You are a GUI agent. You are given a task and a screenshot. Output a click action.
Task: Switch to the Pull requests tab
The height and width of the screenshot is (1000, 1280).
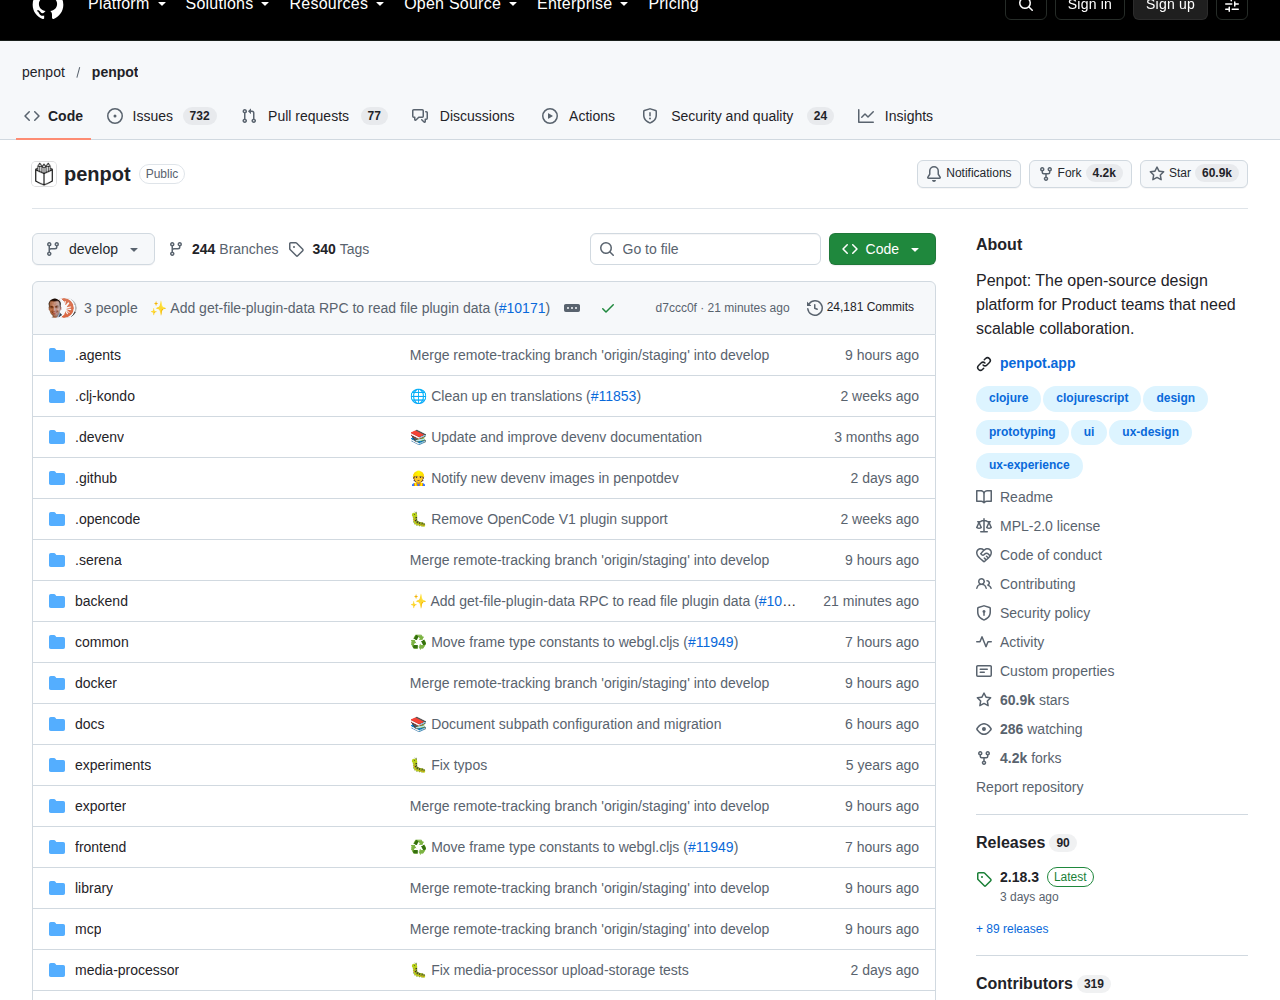(x=314, y=116)
